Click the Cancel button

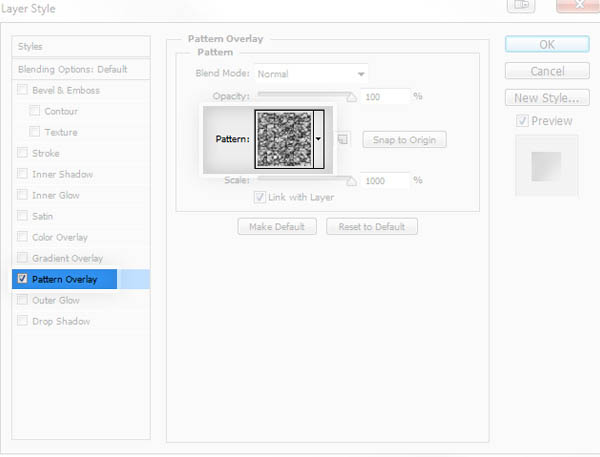[546, 71]
